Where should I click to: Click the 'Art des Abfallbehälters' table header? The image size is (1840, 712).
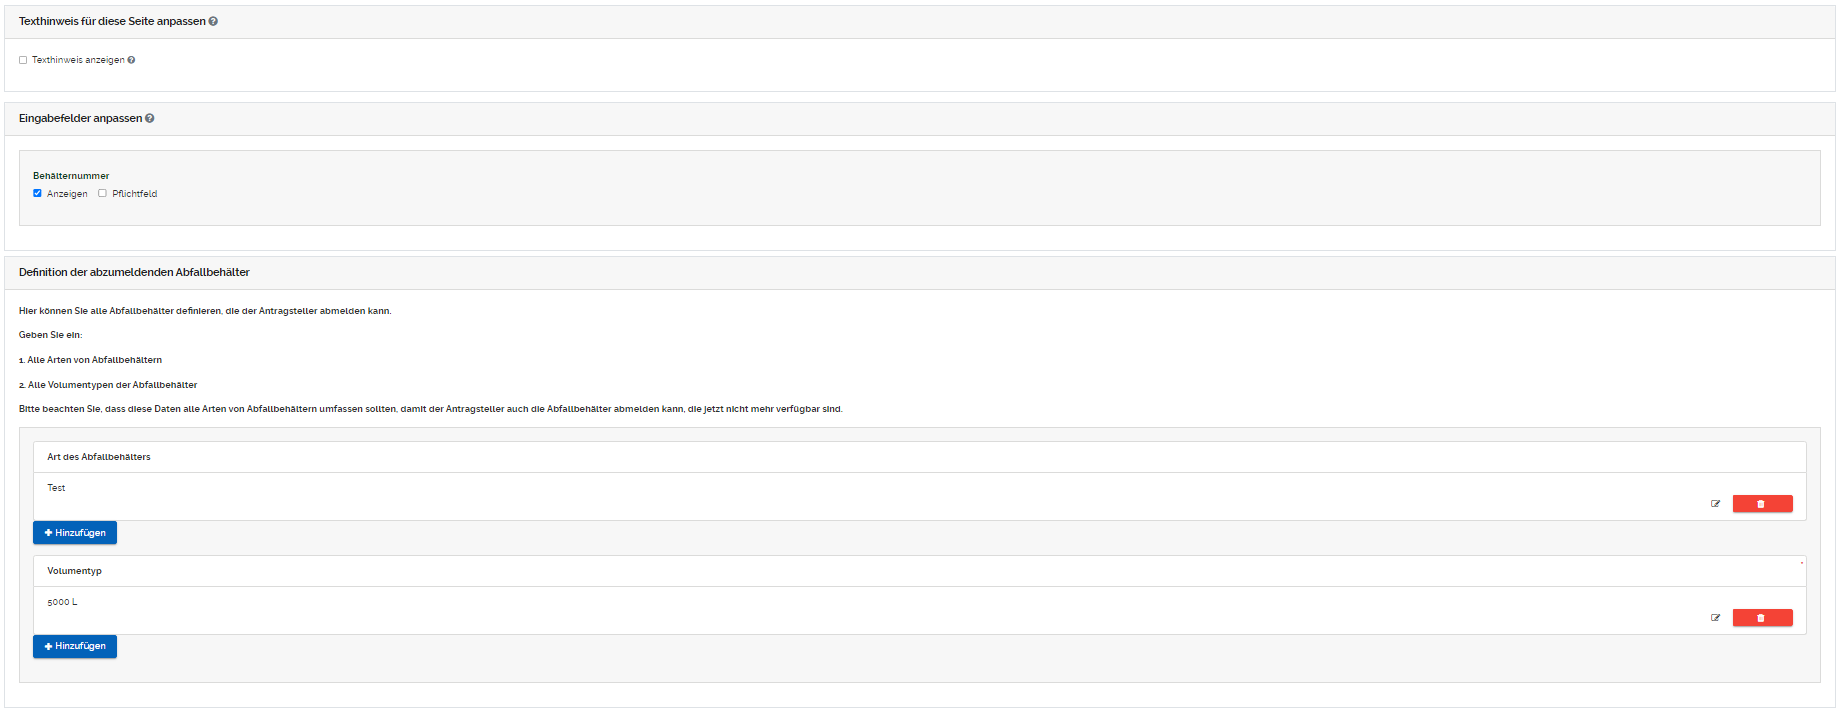pos(99,457)
